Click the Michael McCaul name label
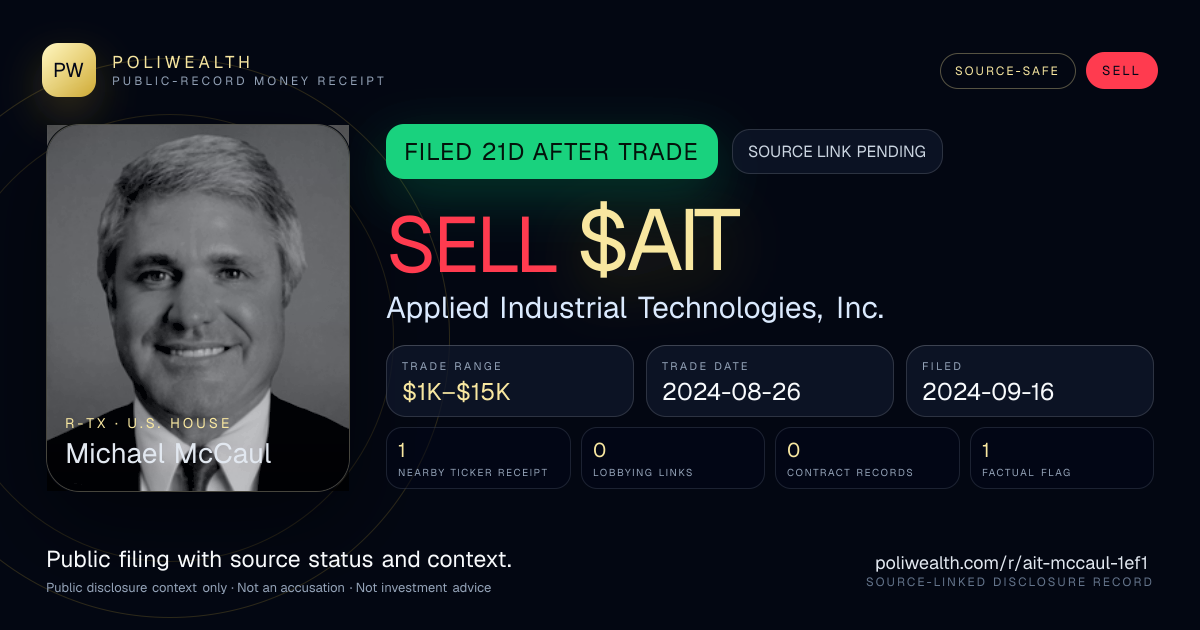This screenshot has width=1200, height=630. click(x=168, y=453)
